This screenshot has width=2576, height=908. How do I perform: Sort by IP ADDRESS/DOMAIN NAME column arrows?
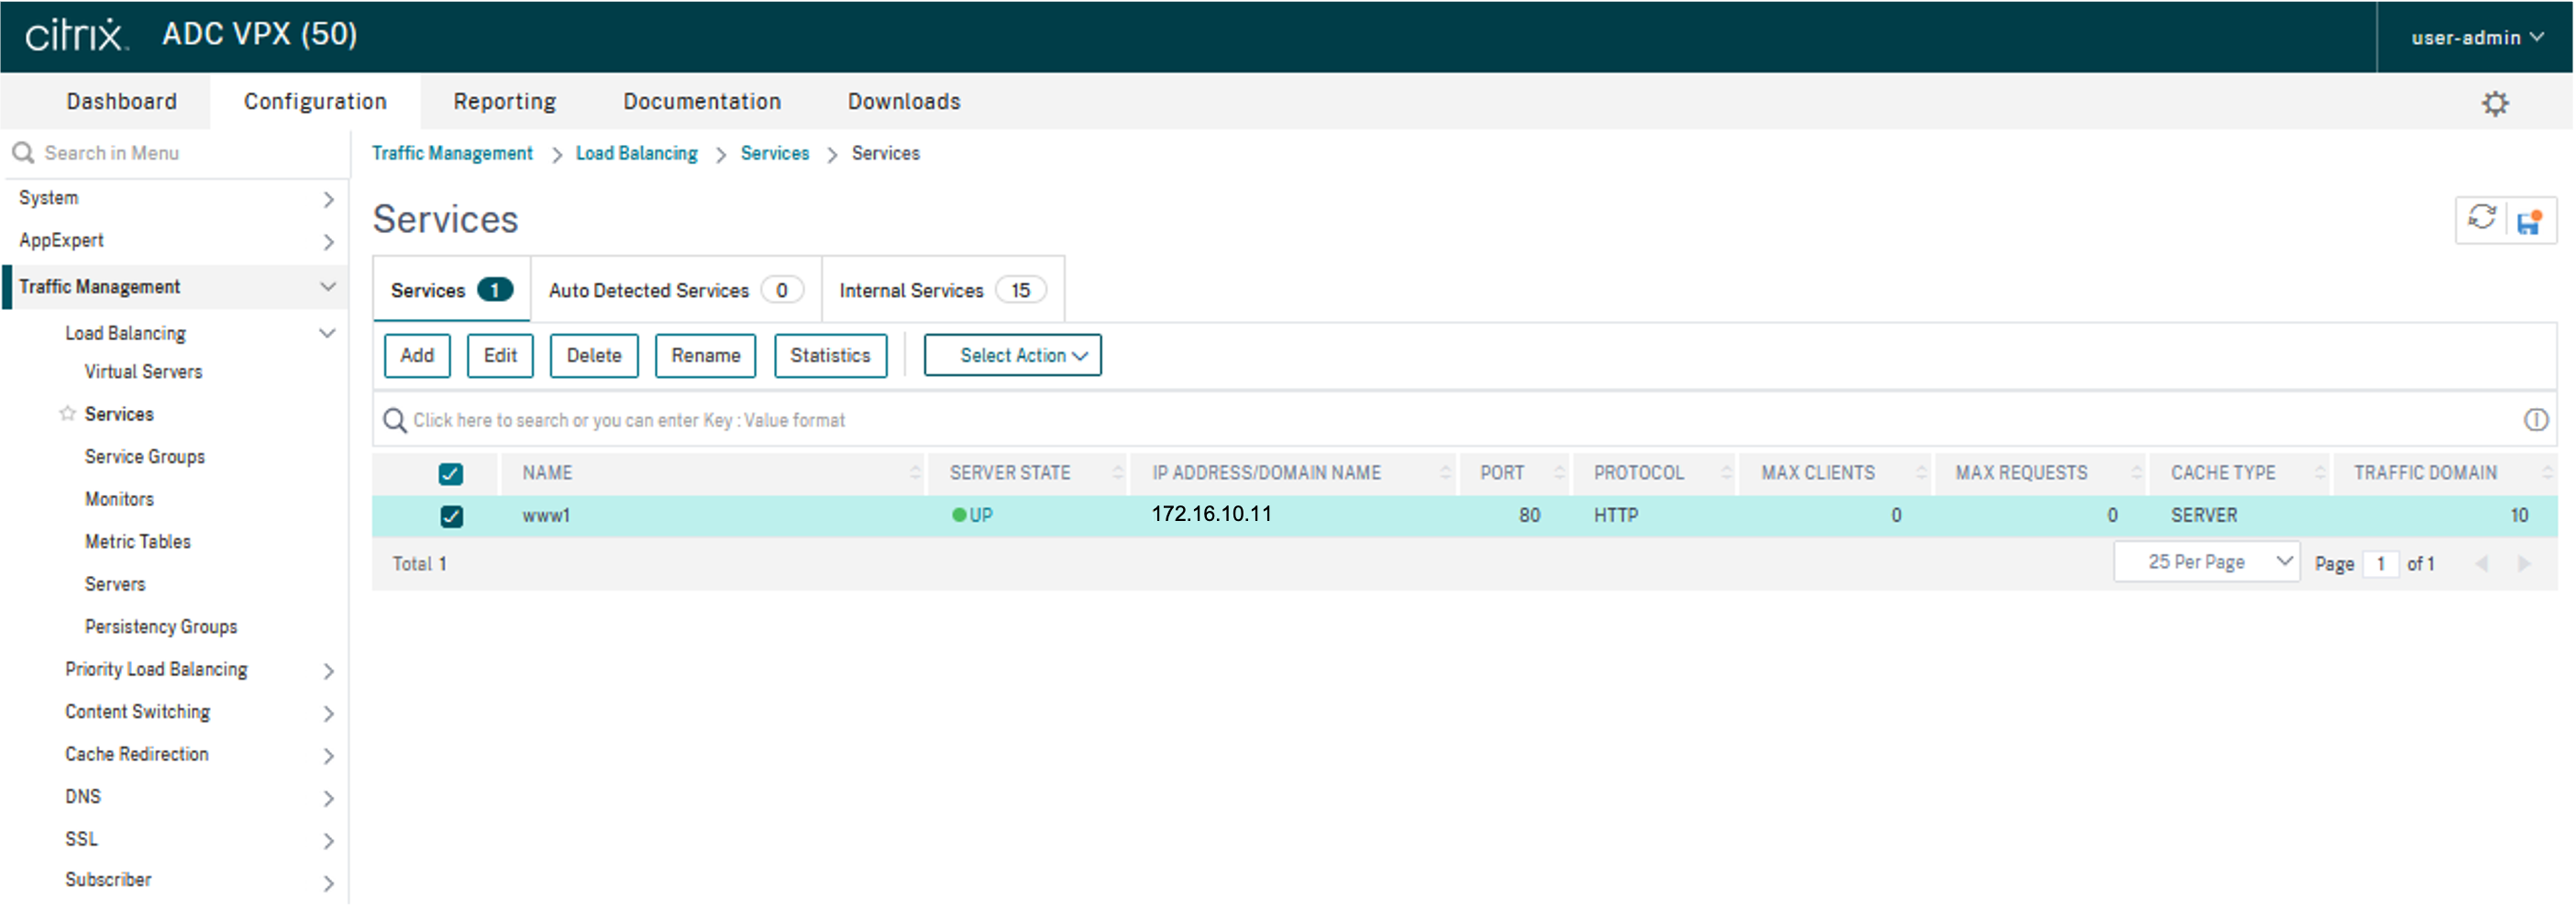pyautogui.click(x=1444, y=473)
